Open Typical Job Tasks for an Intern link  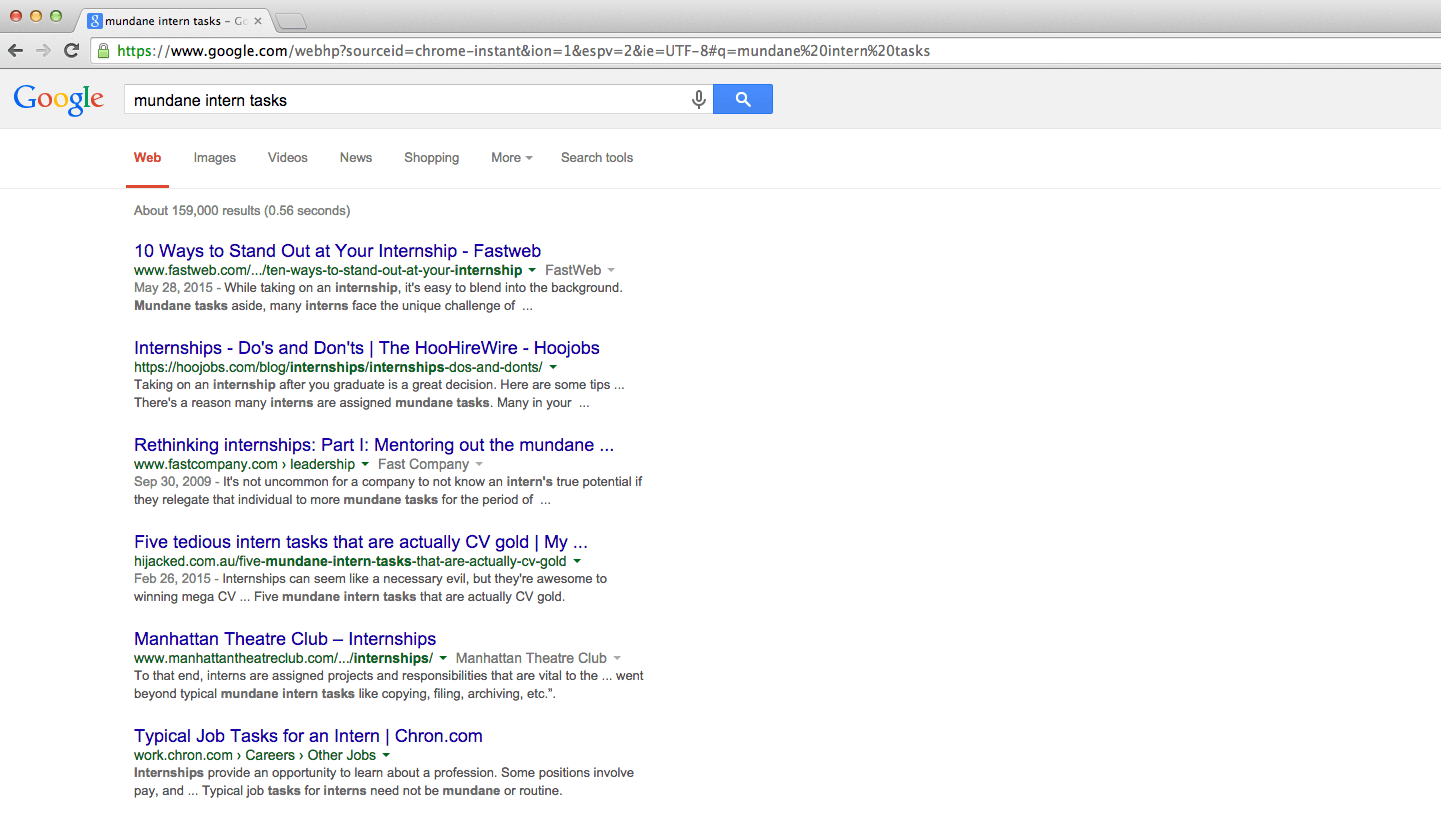pyautogui.click(x=308, y=736)
